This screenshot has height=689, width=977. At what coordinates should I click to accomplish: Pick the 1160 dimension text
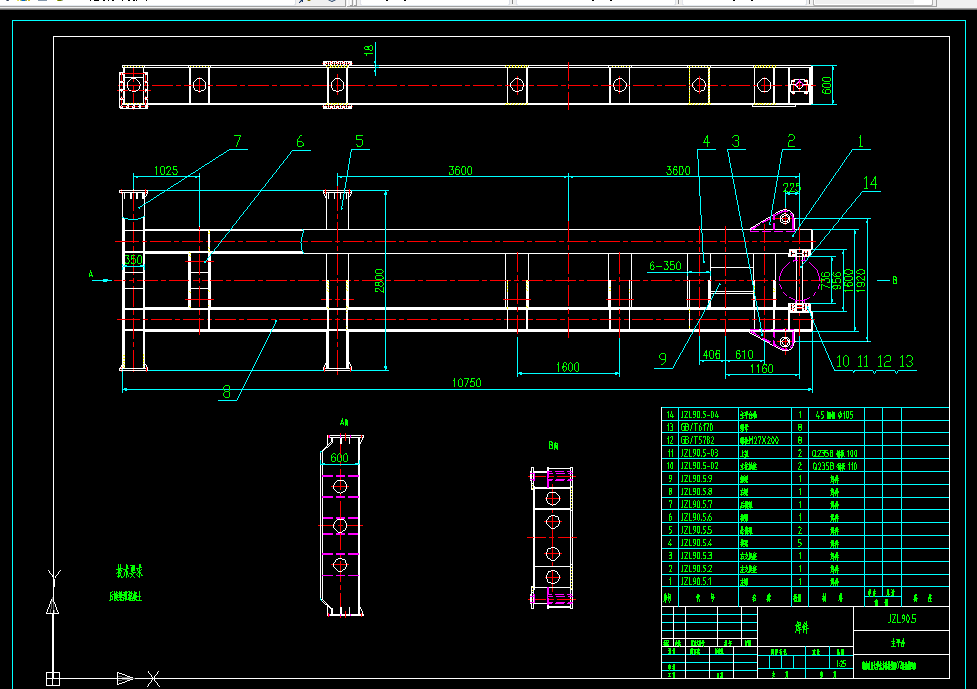pos(761,368)
